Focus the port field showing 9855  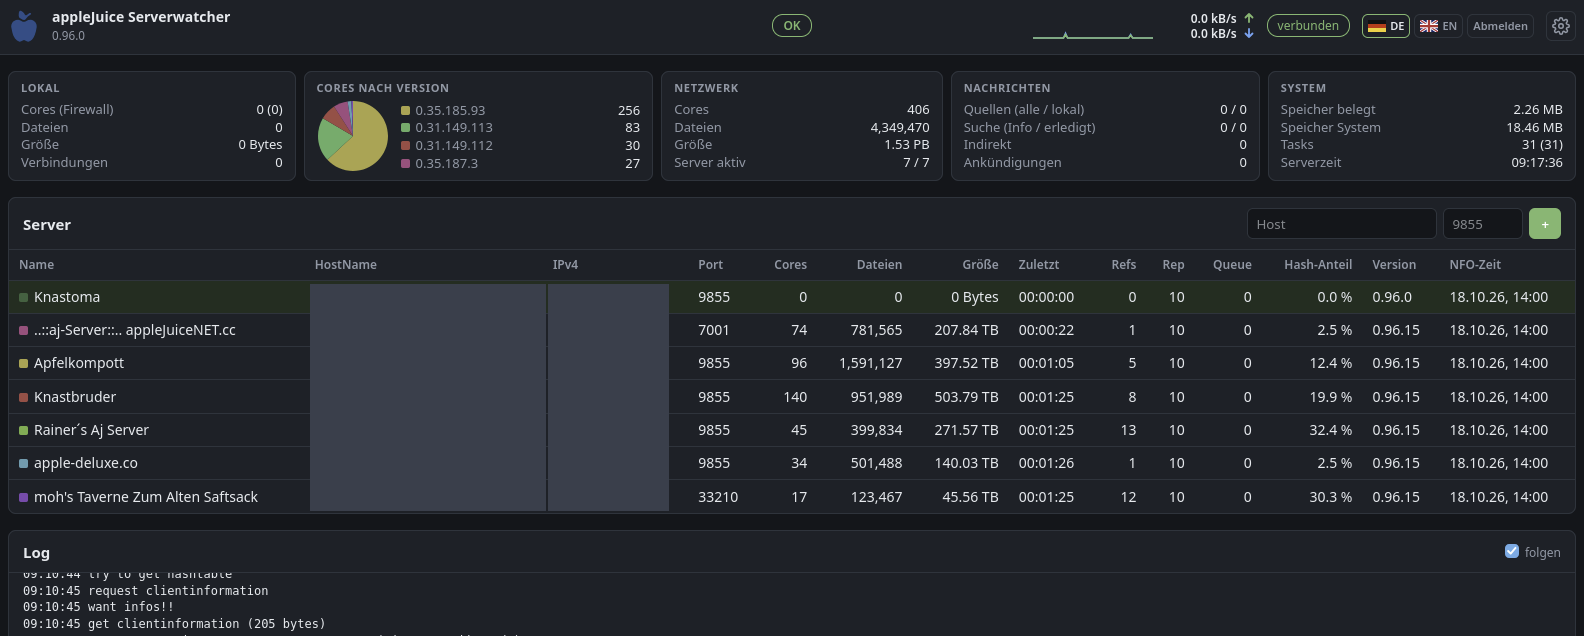(1482, 224)
